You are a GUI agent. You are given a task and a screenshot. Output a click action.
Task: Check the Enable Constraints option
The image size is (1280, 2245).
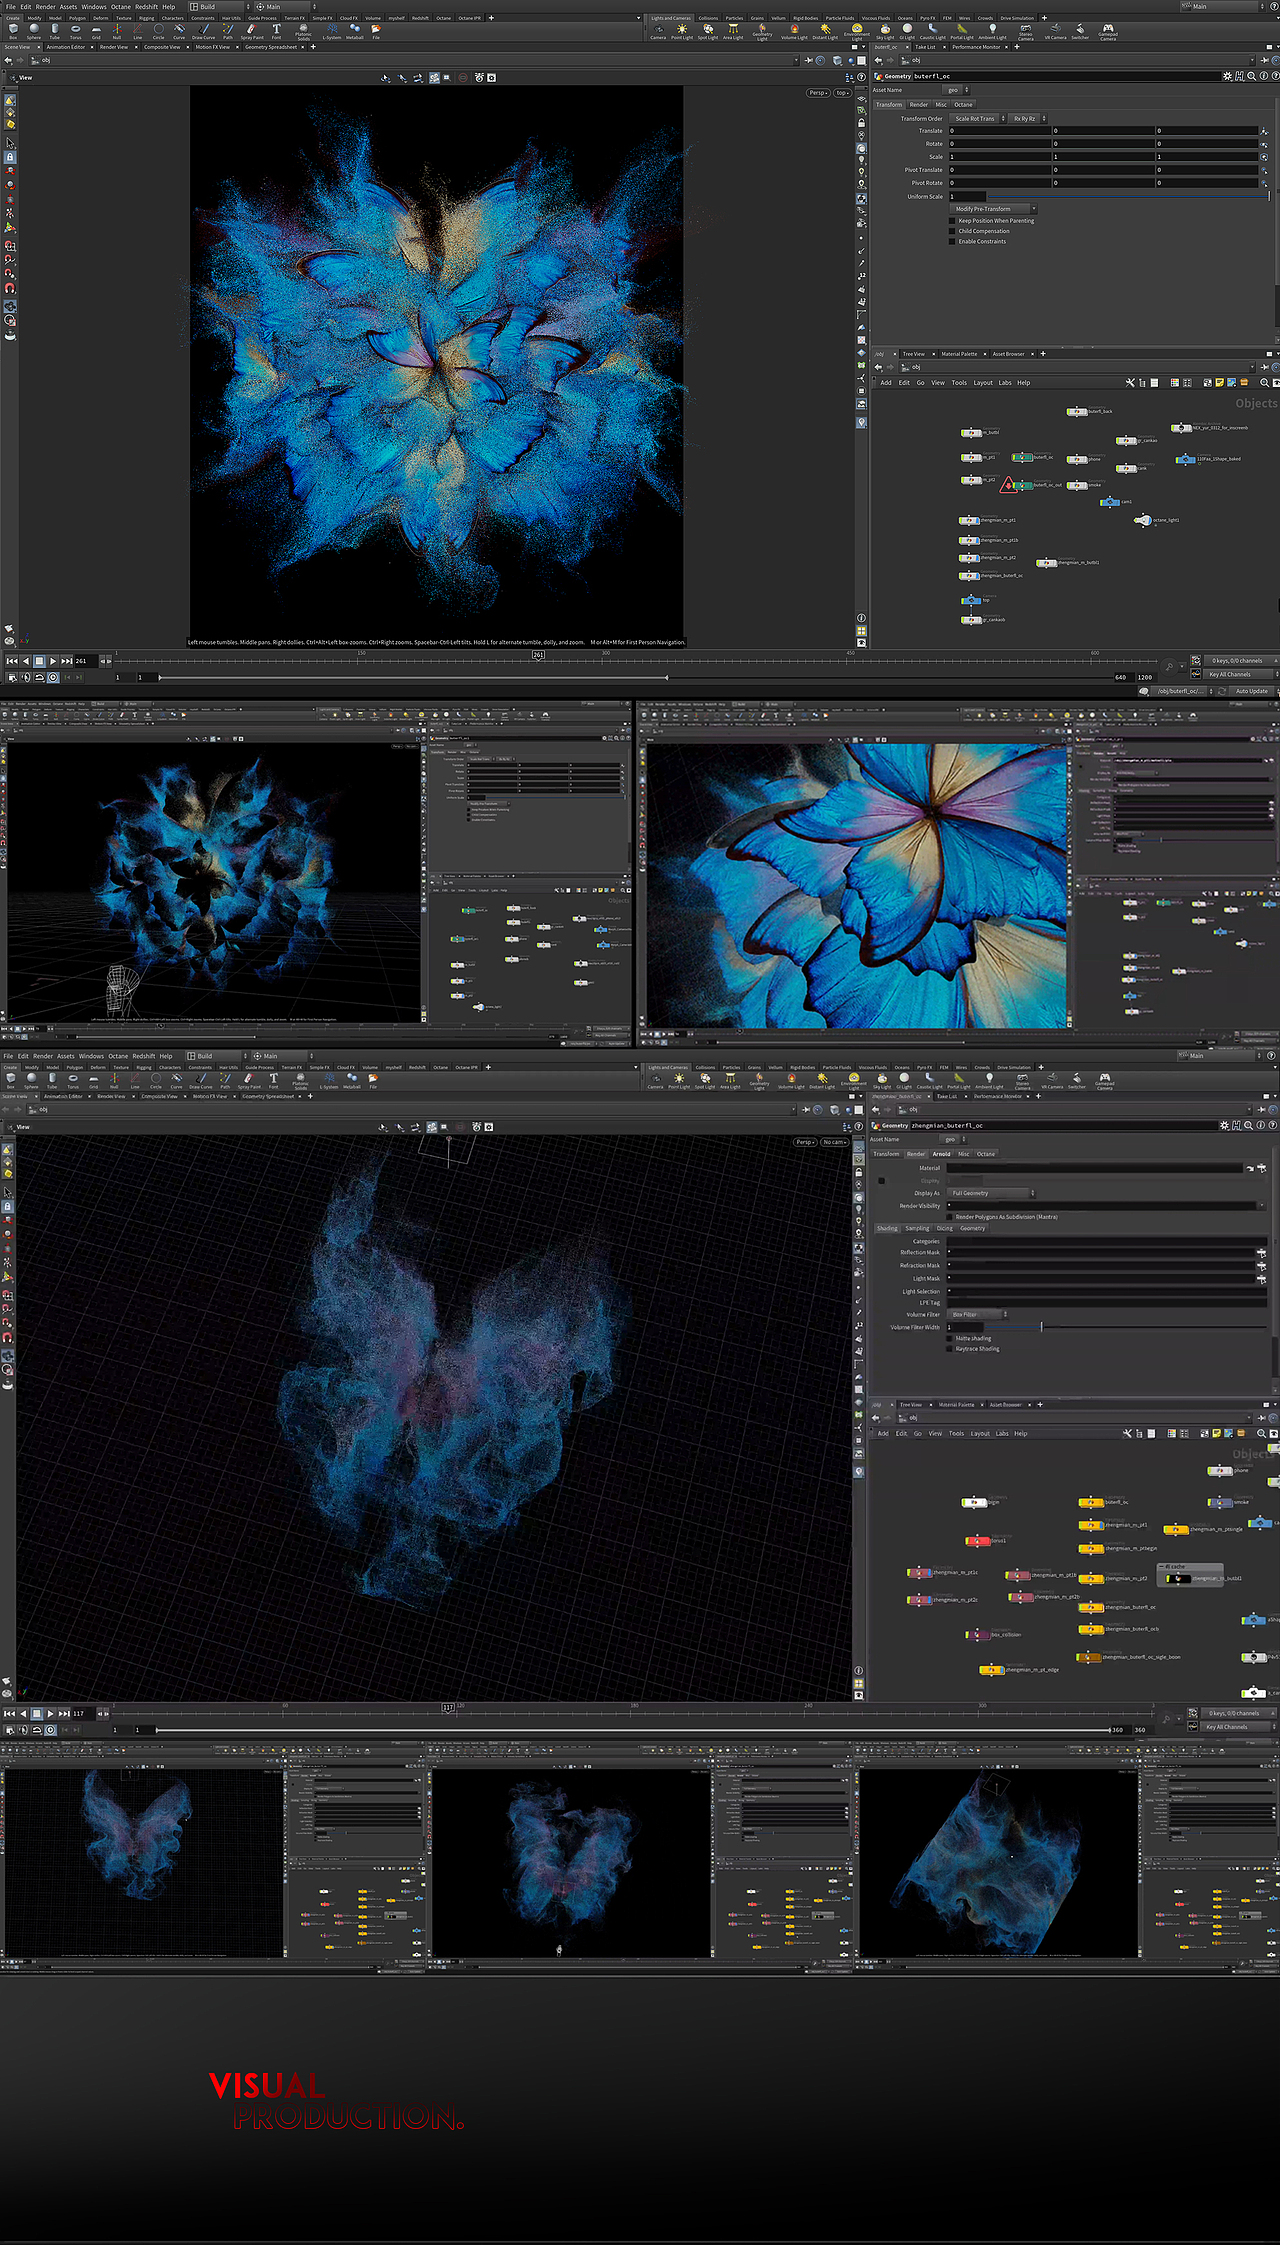click(x=952, y=241)
